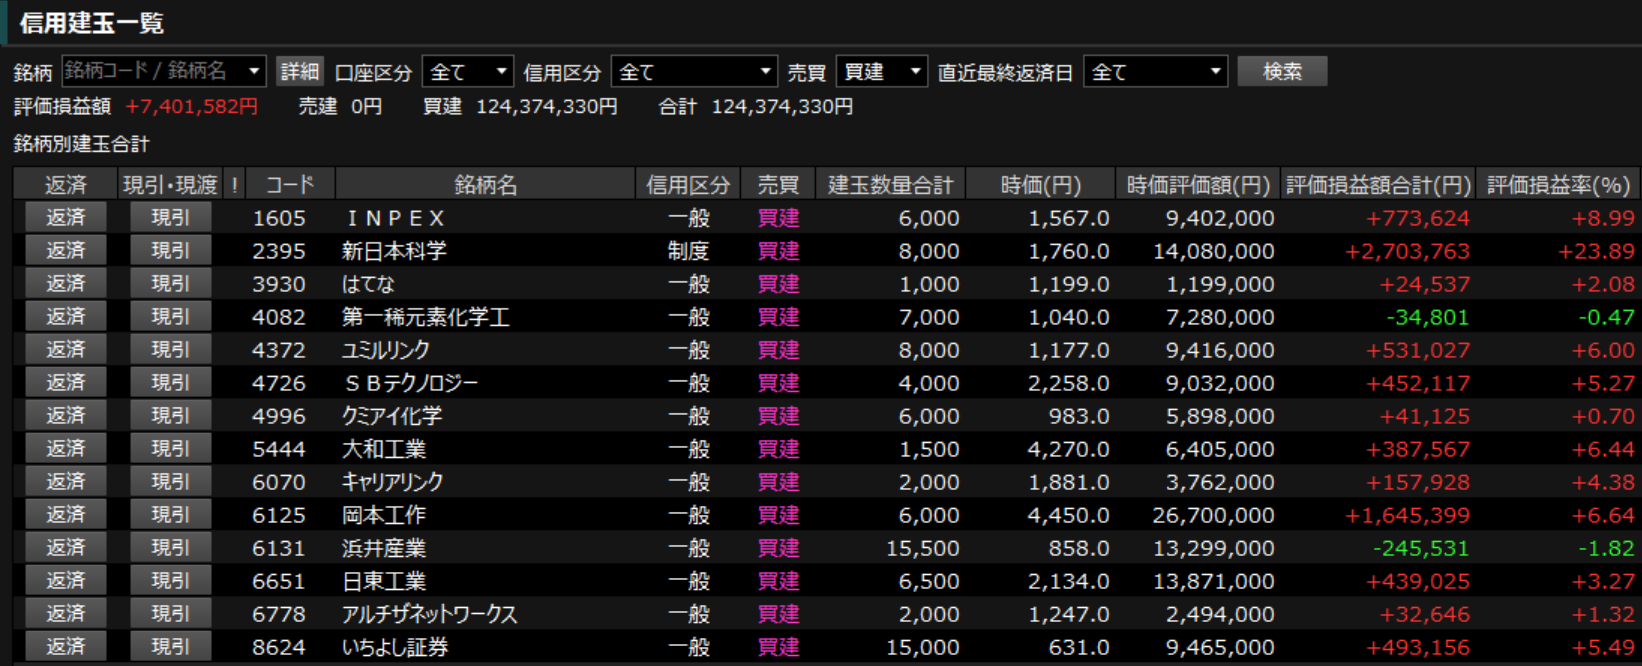The height and width of the screenshot is (666, 1642).
Task: Click 返済 for SBテクノロジー row
Action: coord(66,383)
